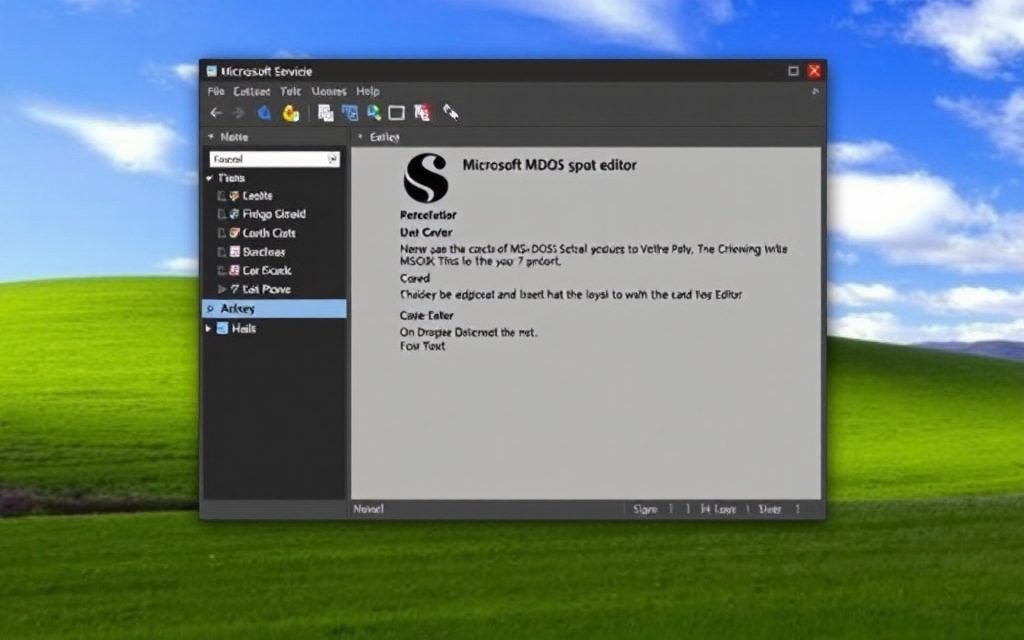Image resolution: width=1024 pixels, height=640 pixels.
Task: Click the Cored heading
Action: tap(415, 278)
